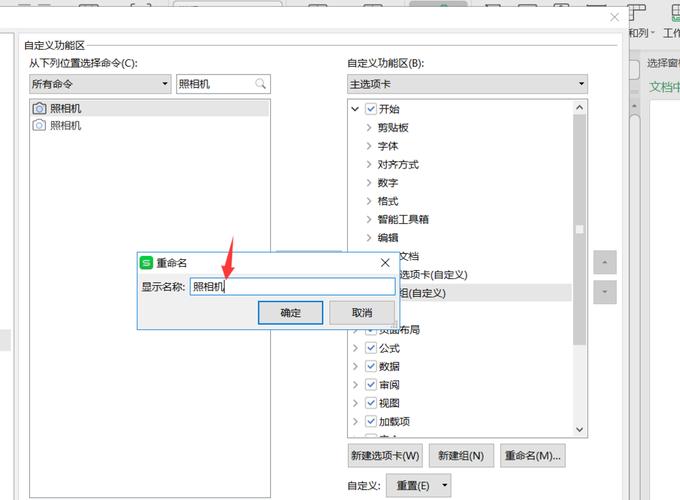Click WPS logo icon in rename dialog
680x500 pixels.
coord(147,262)
